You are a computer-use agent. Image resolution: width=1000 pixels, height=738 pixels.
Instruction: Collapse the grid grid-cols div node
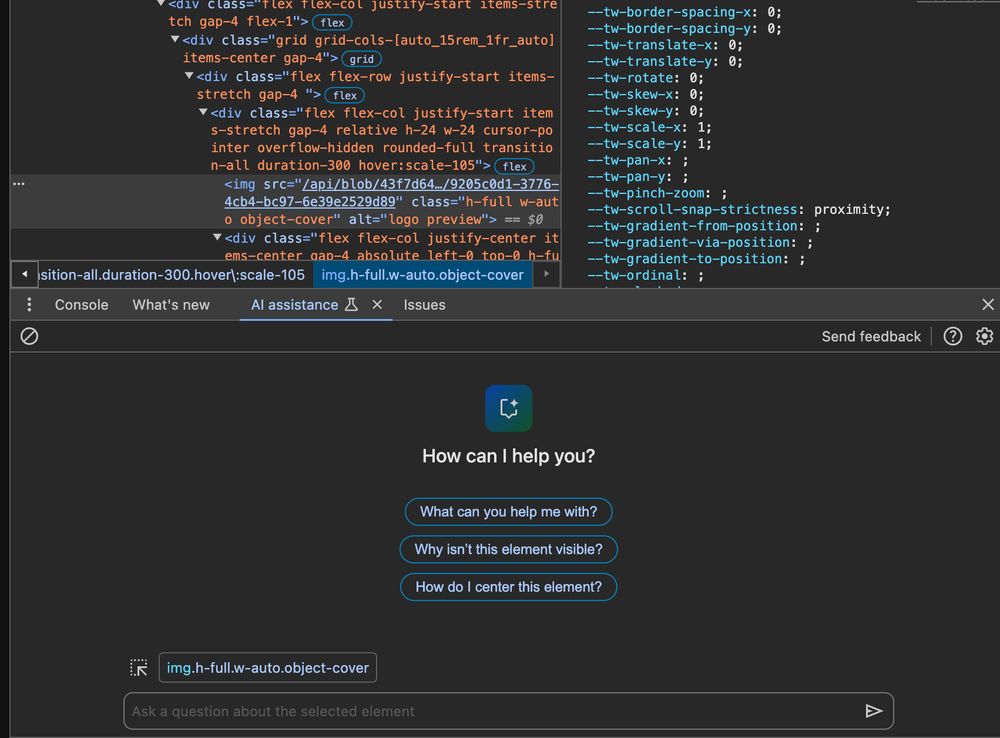175,40
